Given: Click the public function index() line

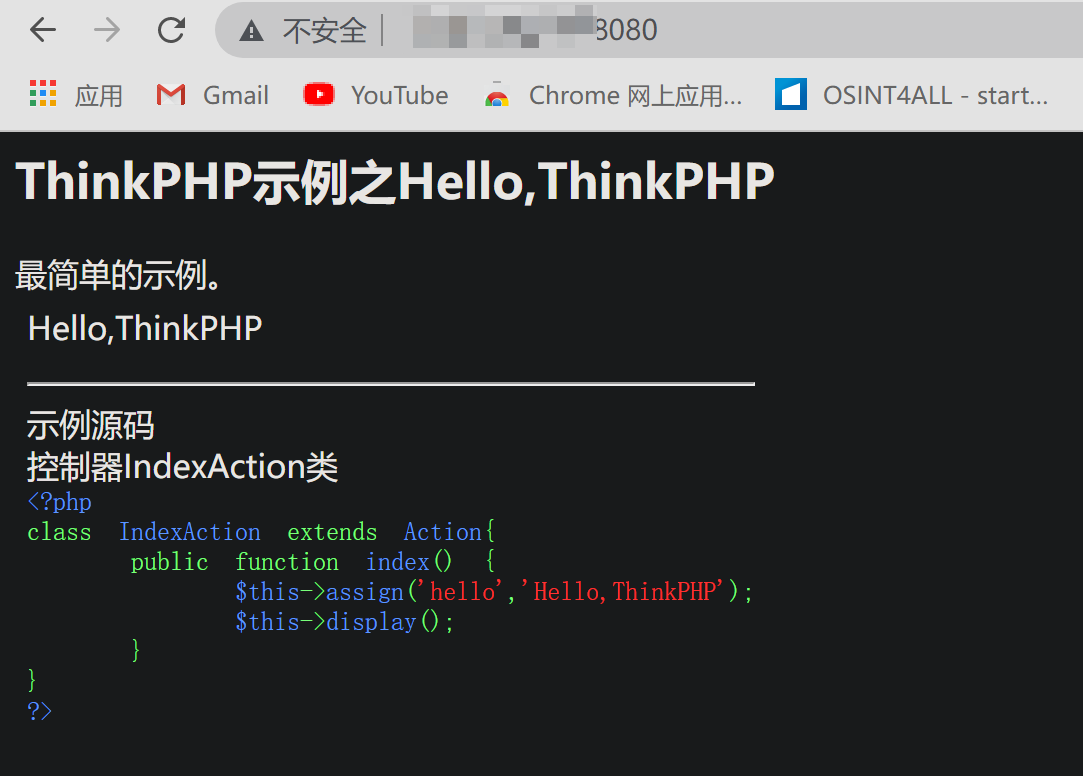Looking at the screenshot, I should [x=312, y=562].
